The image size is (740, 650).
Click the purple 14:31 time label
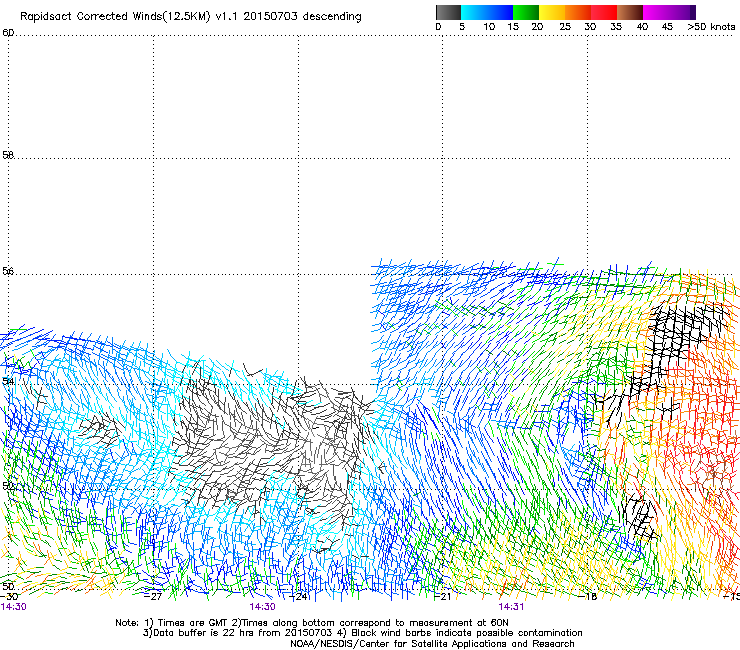511,607
